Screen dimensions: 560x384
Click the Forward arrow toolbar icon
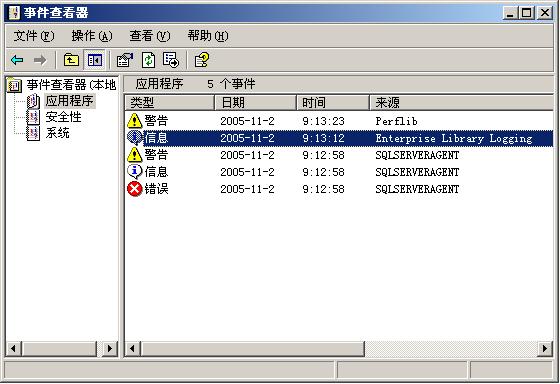pyautogui.click(x=40, y=60)
